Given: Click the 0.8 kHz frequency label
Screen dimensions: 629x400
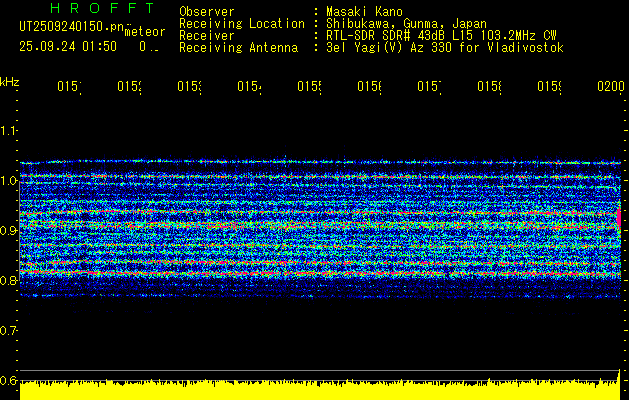Looking at the screenshot, I should pyautogui.click(x=8, y=280).
